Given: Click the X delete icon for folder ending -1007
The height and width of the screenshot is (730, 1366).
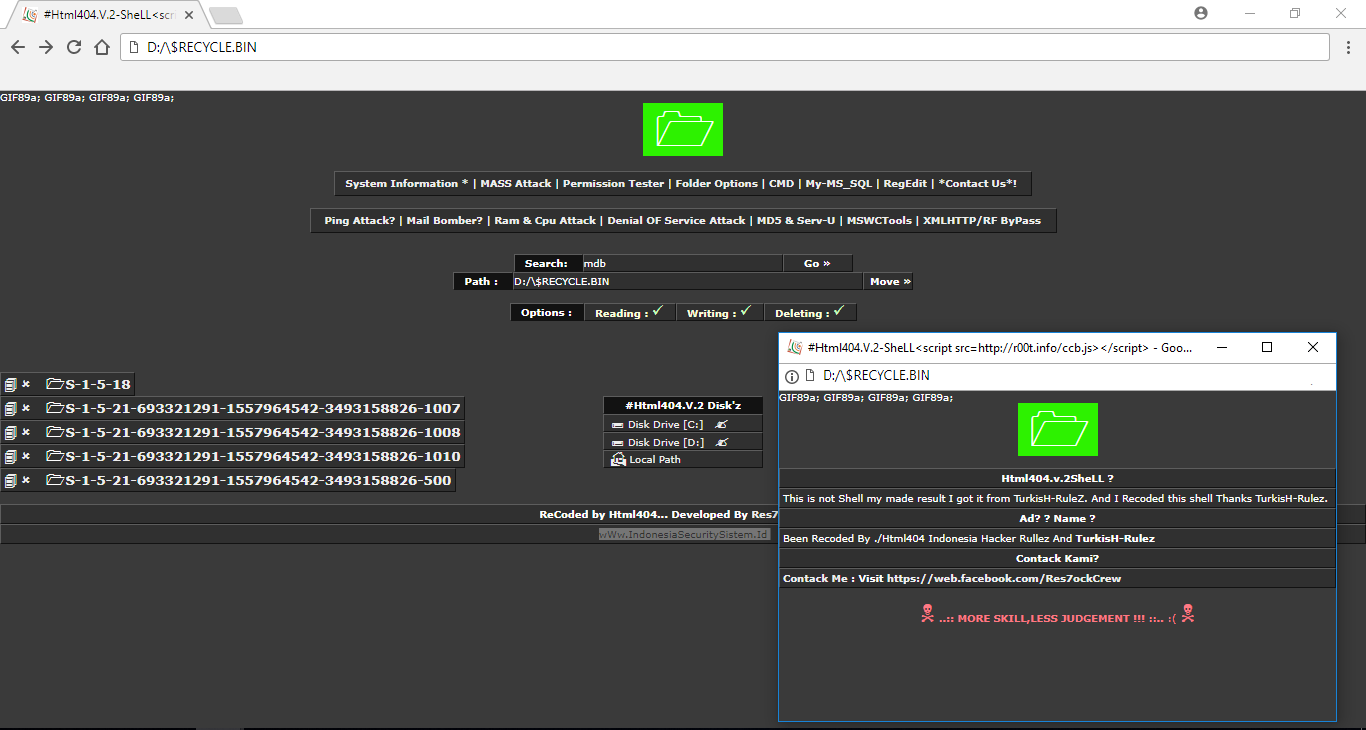Looking at the screenshot, I should tap(26, 408).
